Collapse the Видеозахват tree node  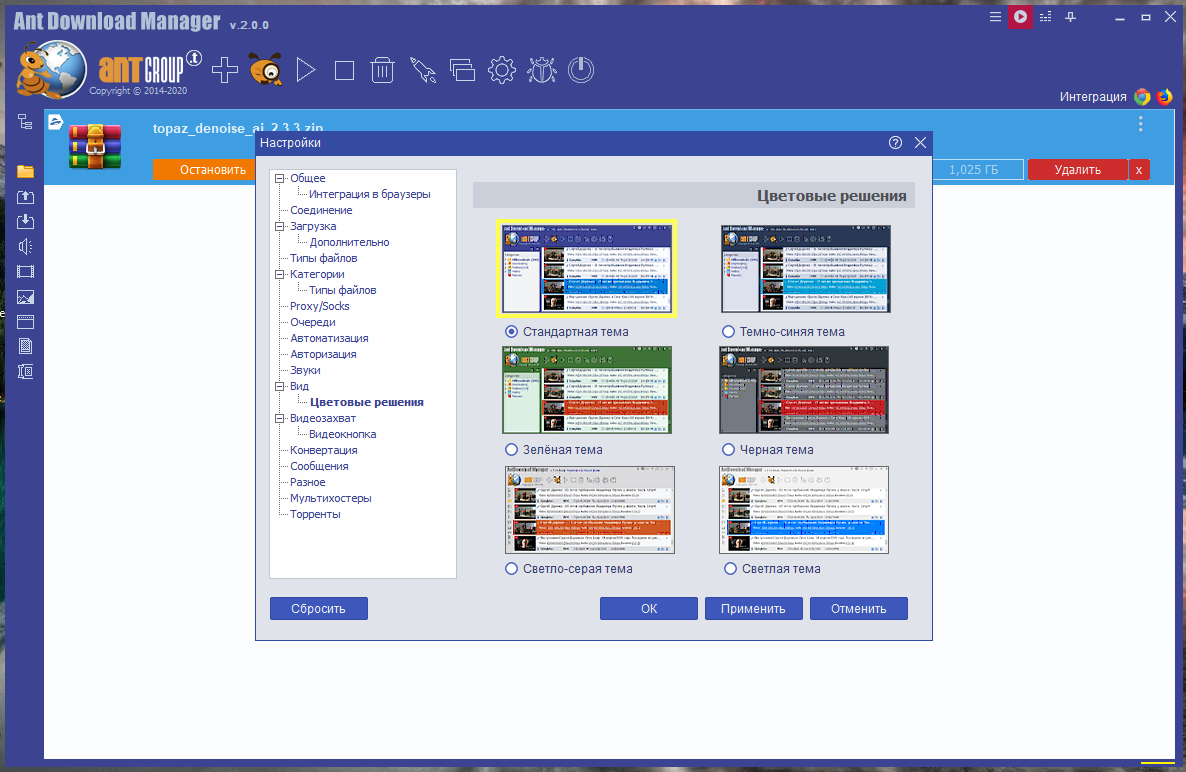[279, 418]
